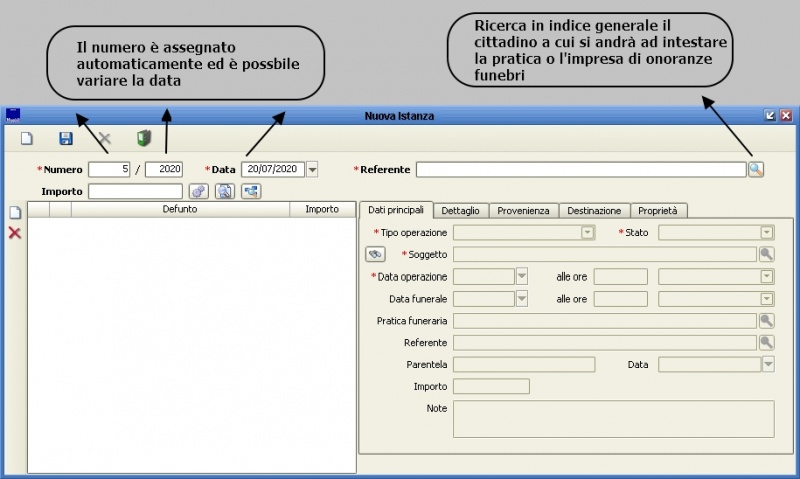
Task: Expand the Tipo operazione dropdown
Action: [588, 232]
